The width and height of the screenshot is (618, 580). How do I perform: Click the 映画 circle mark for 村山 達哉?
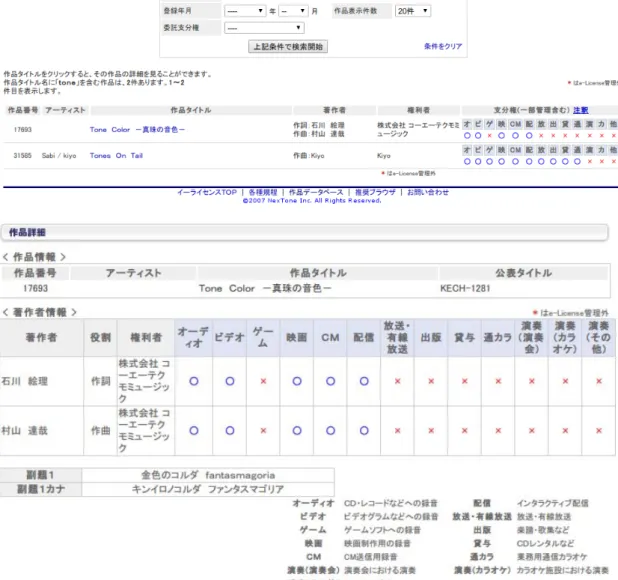click(x=297, y=431)
